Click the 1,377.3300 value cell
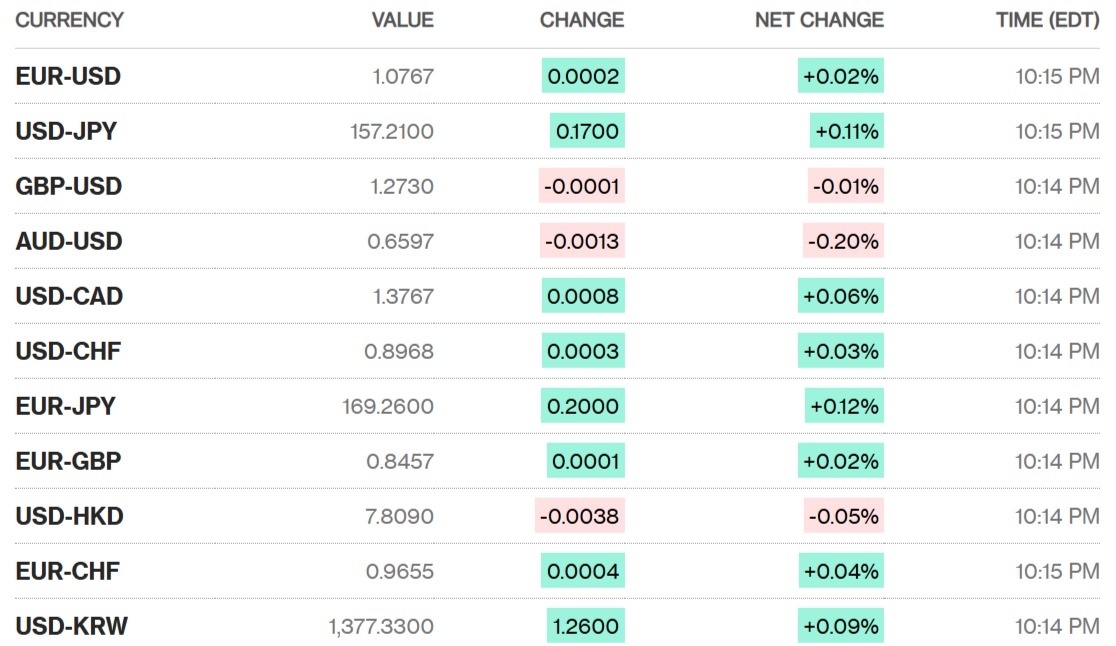 (381, 626)
